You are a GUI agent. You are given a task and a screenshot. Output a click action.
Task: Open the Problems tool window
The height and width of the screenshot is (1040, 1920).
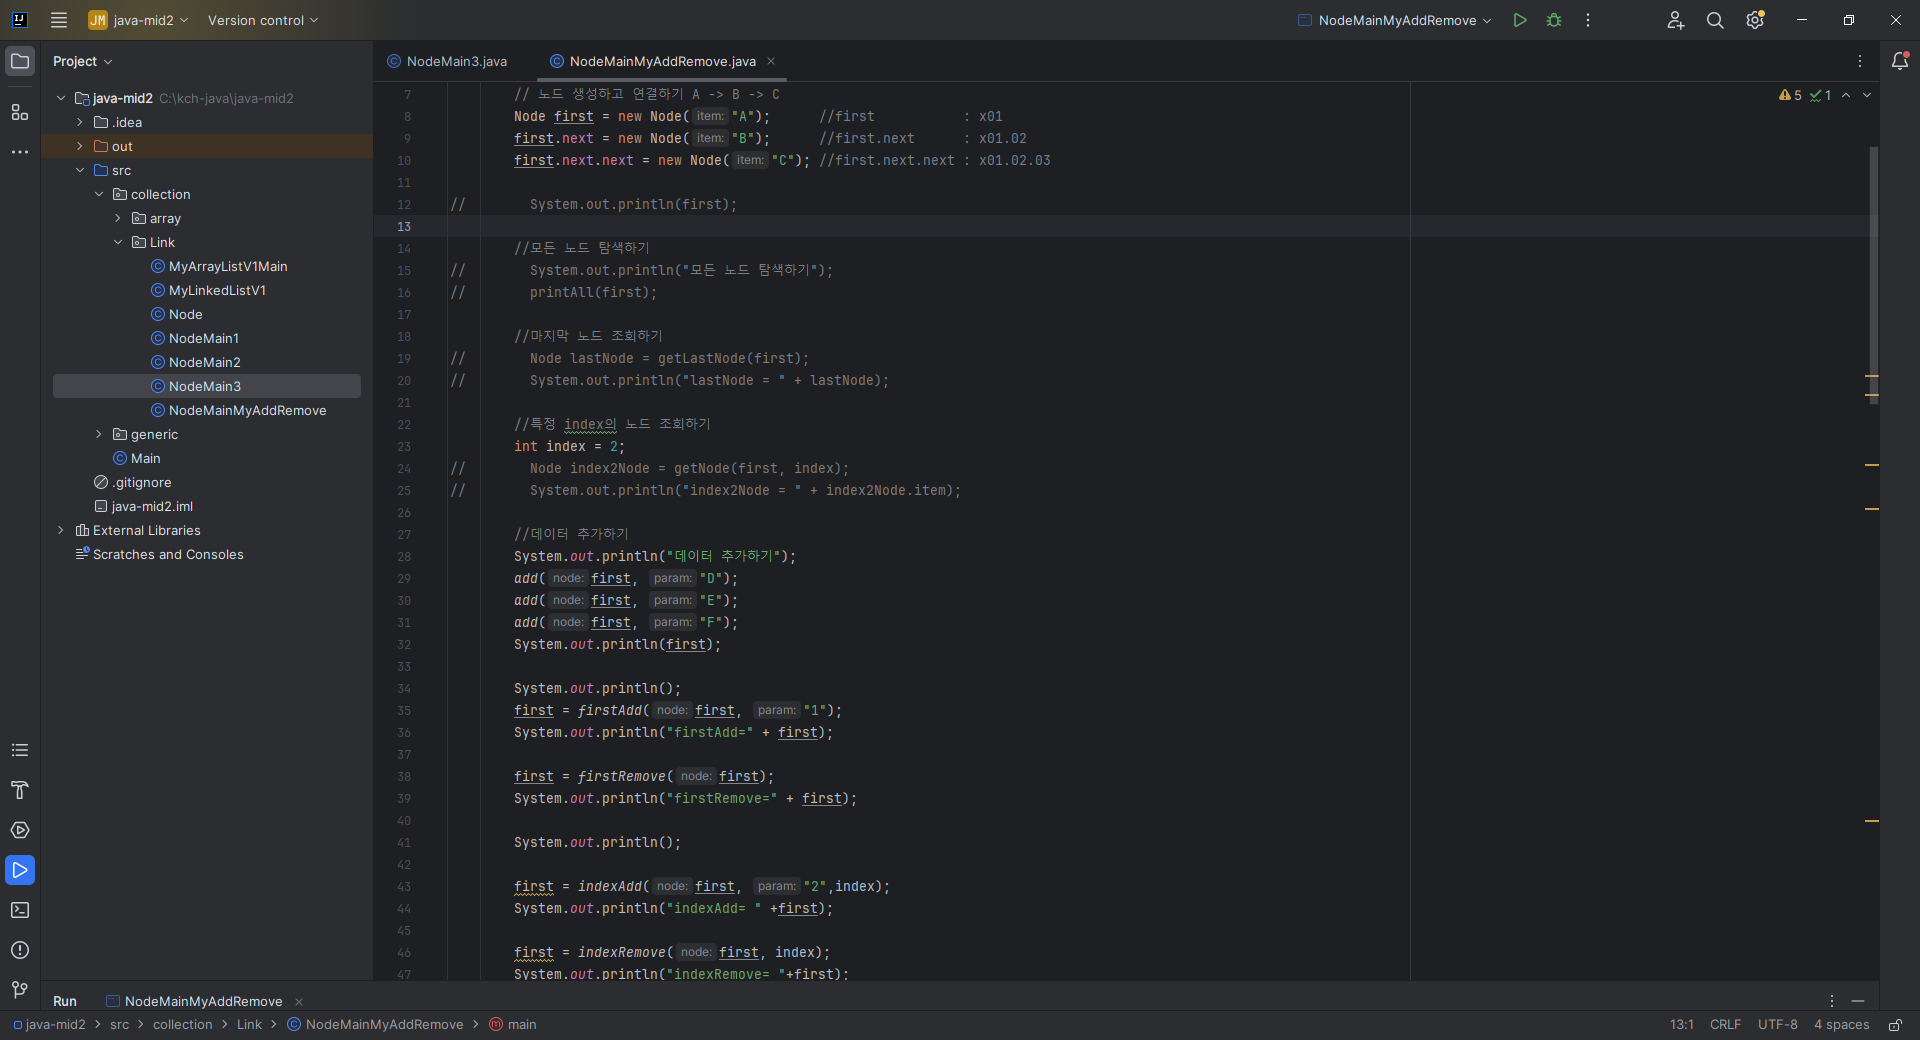click(20, 950)
